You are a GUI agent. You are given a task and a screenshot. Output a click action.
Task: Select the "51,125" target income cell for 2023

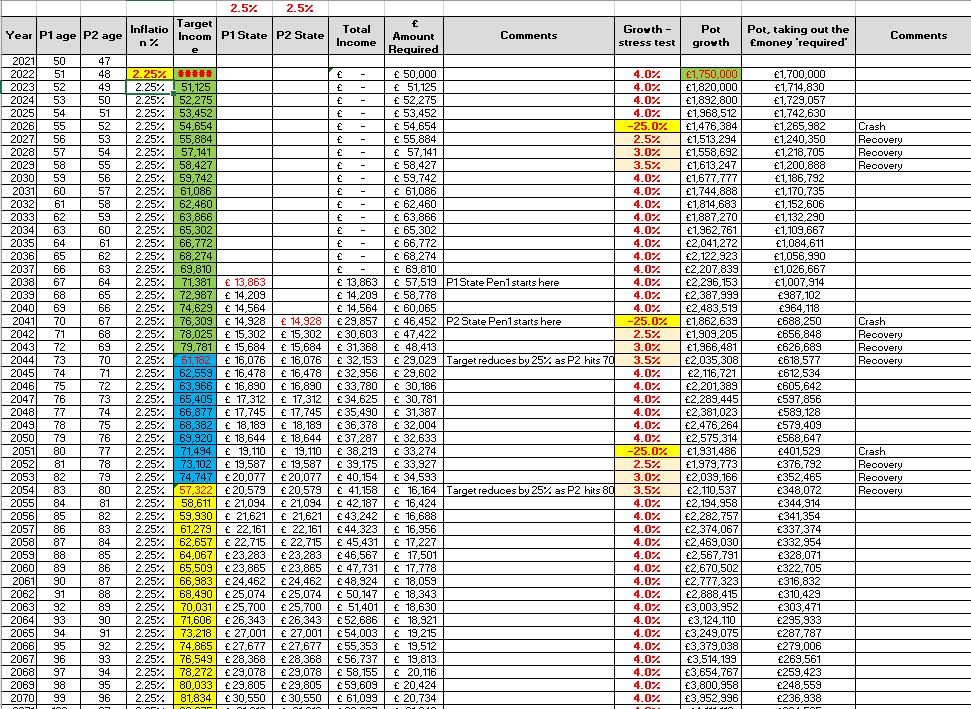click(x=195, y=87)
